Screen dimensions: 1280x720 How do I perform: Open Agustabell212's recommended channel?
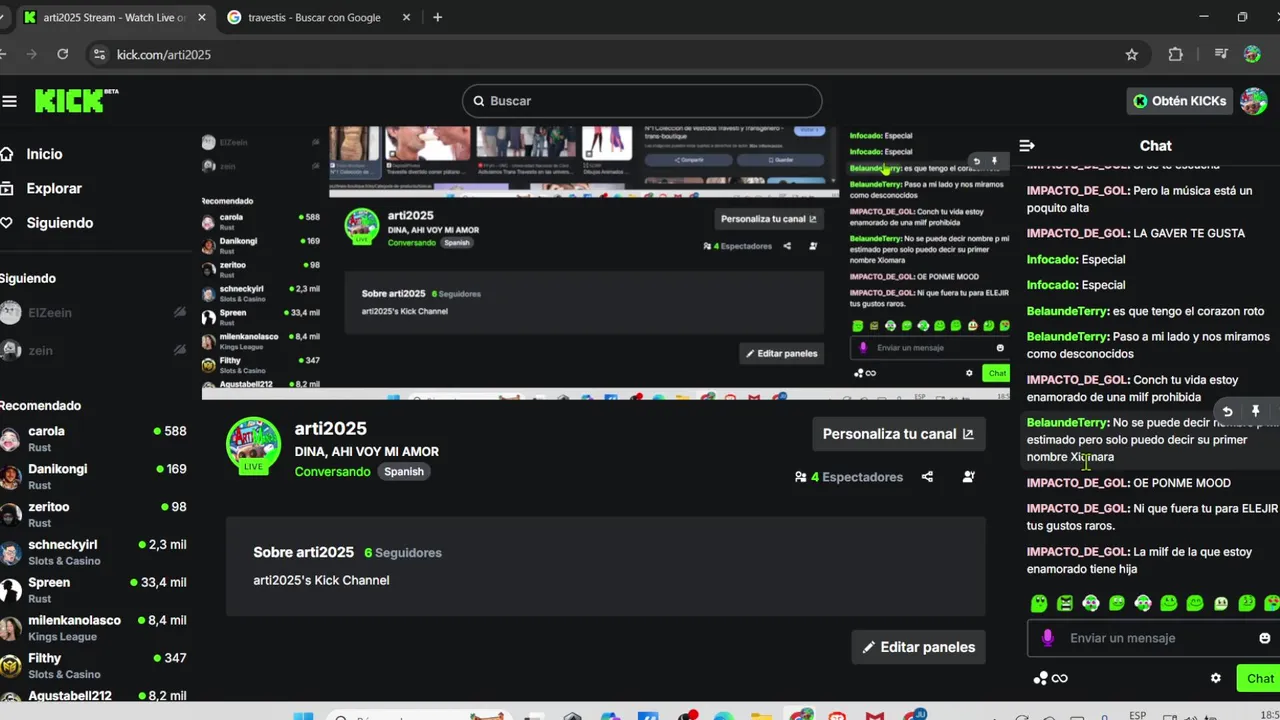[x=94, y=696]
